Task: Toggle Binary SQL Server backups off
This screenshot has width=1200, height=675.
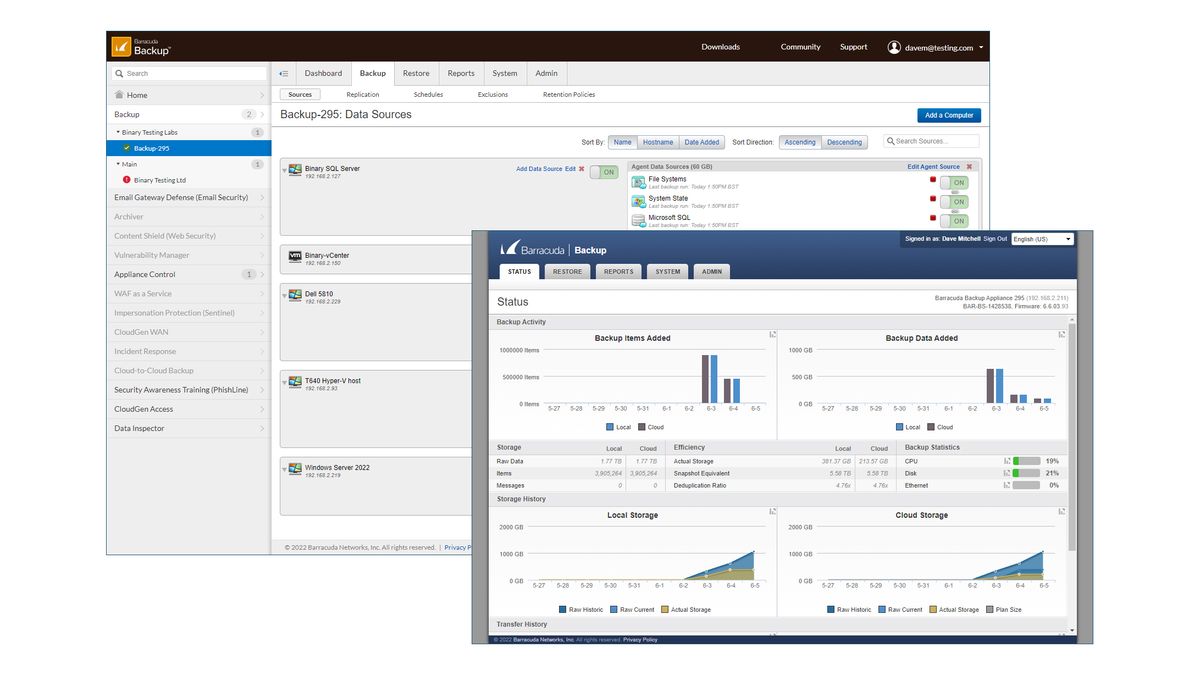Action: (604, 173)
